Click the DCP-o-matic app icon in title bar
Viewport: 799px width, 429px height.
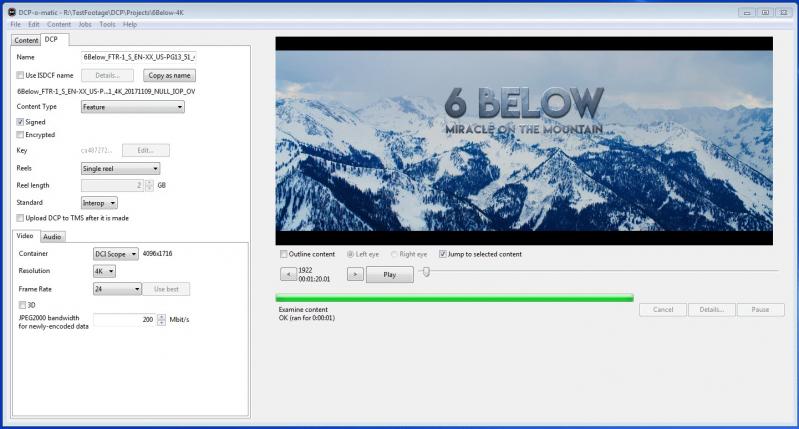tap(12, 12)
